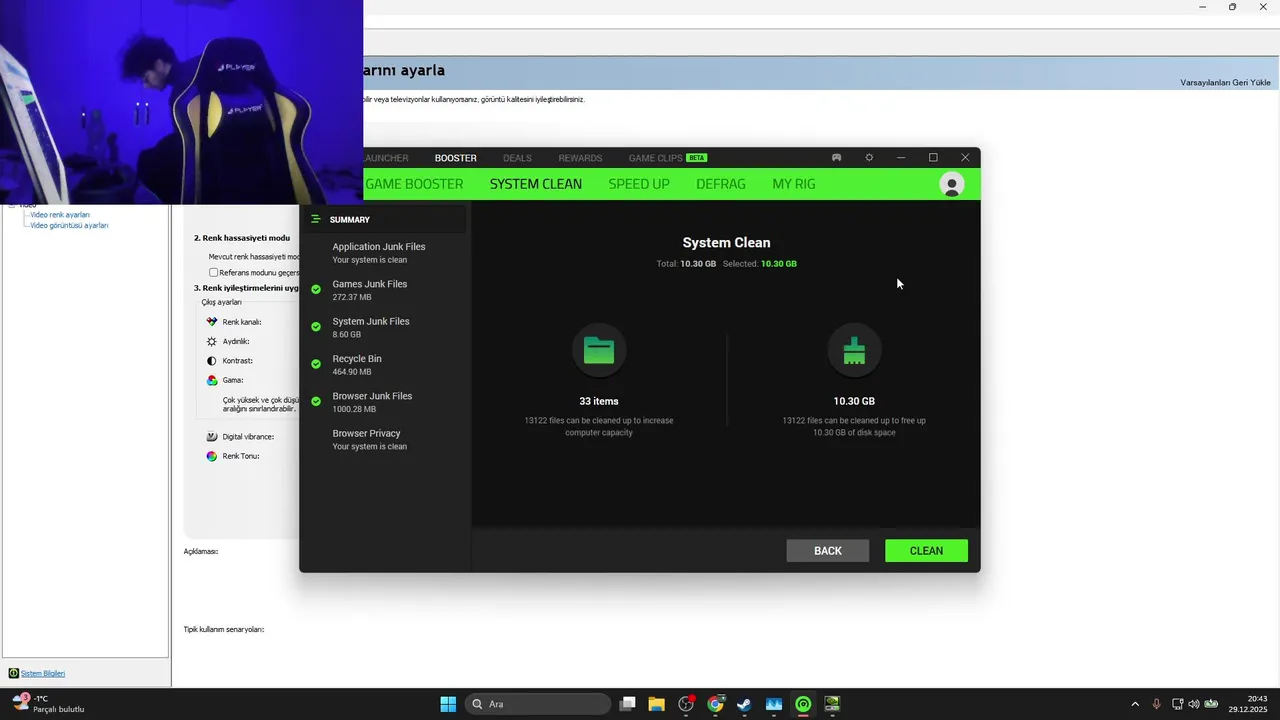
Task: Open Google Chrome from taskbar
Action: [715, 704]
